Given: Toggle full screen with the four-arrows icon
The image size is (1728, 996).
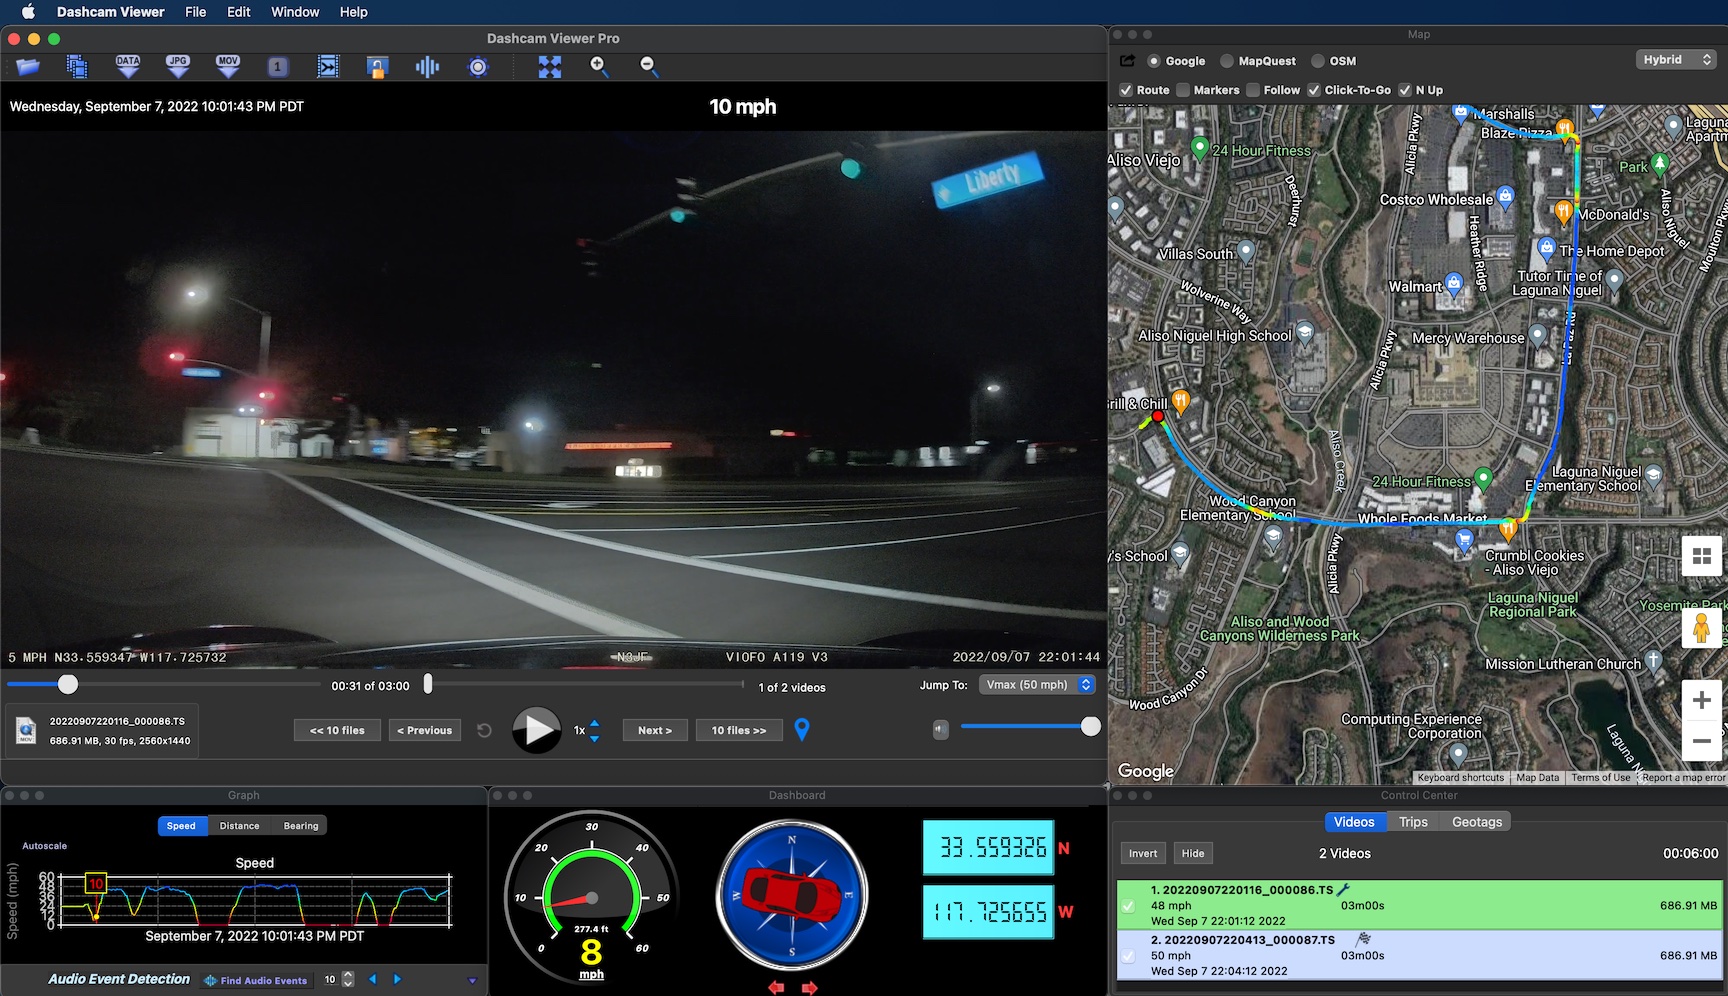Looking at the screenshot, I should tap(550, 67).
